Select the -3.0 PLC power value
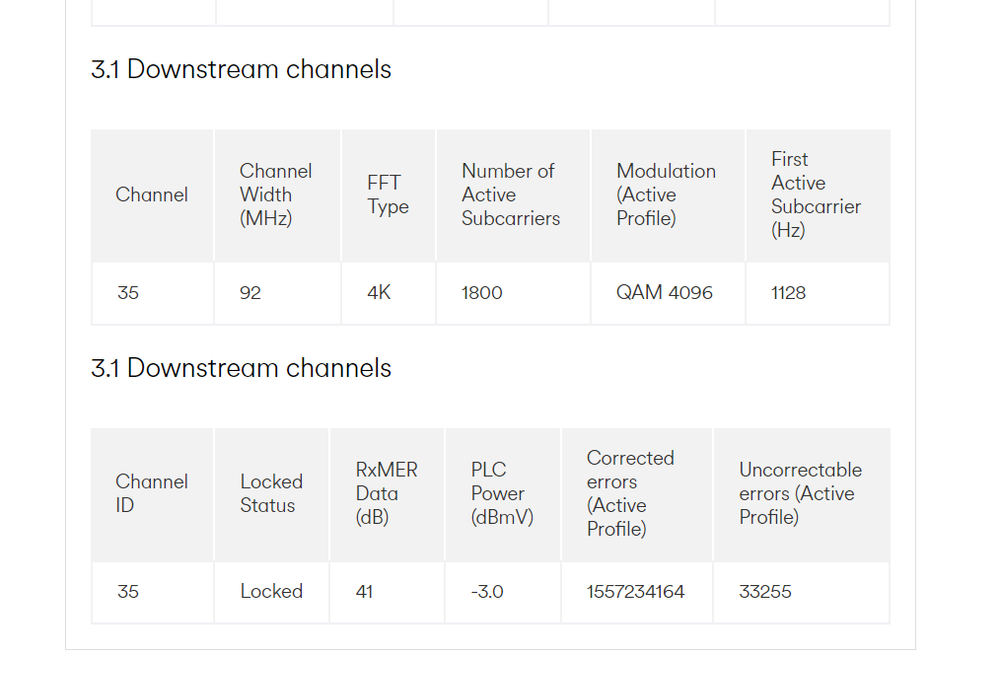This screenshot has height=673, width=999. pos(487,591)
